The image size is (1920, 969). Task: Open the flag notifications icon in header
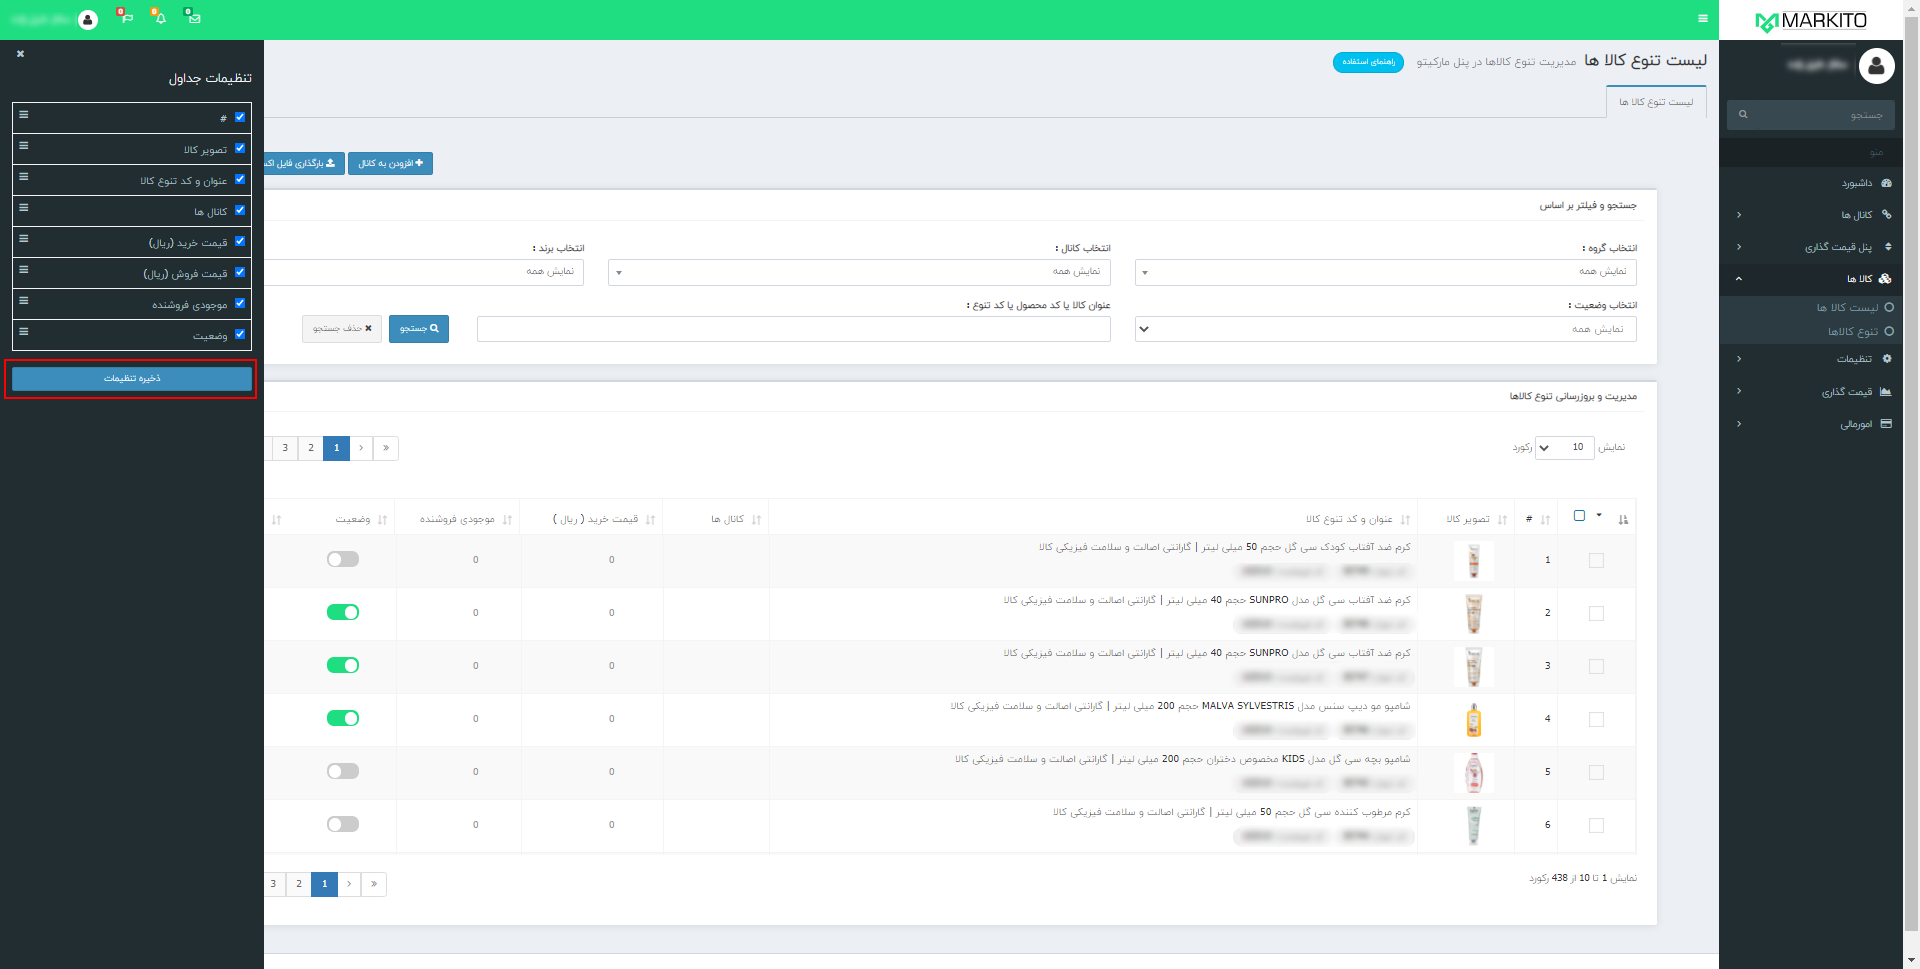[x=126, y=17]
